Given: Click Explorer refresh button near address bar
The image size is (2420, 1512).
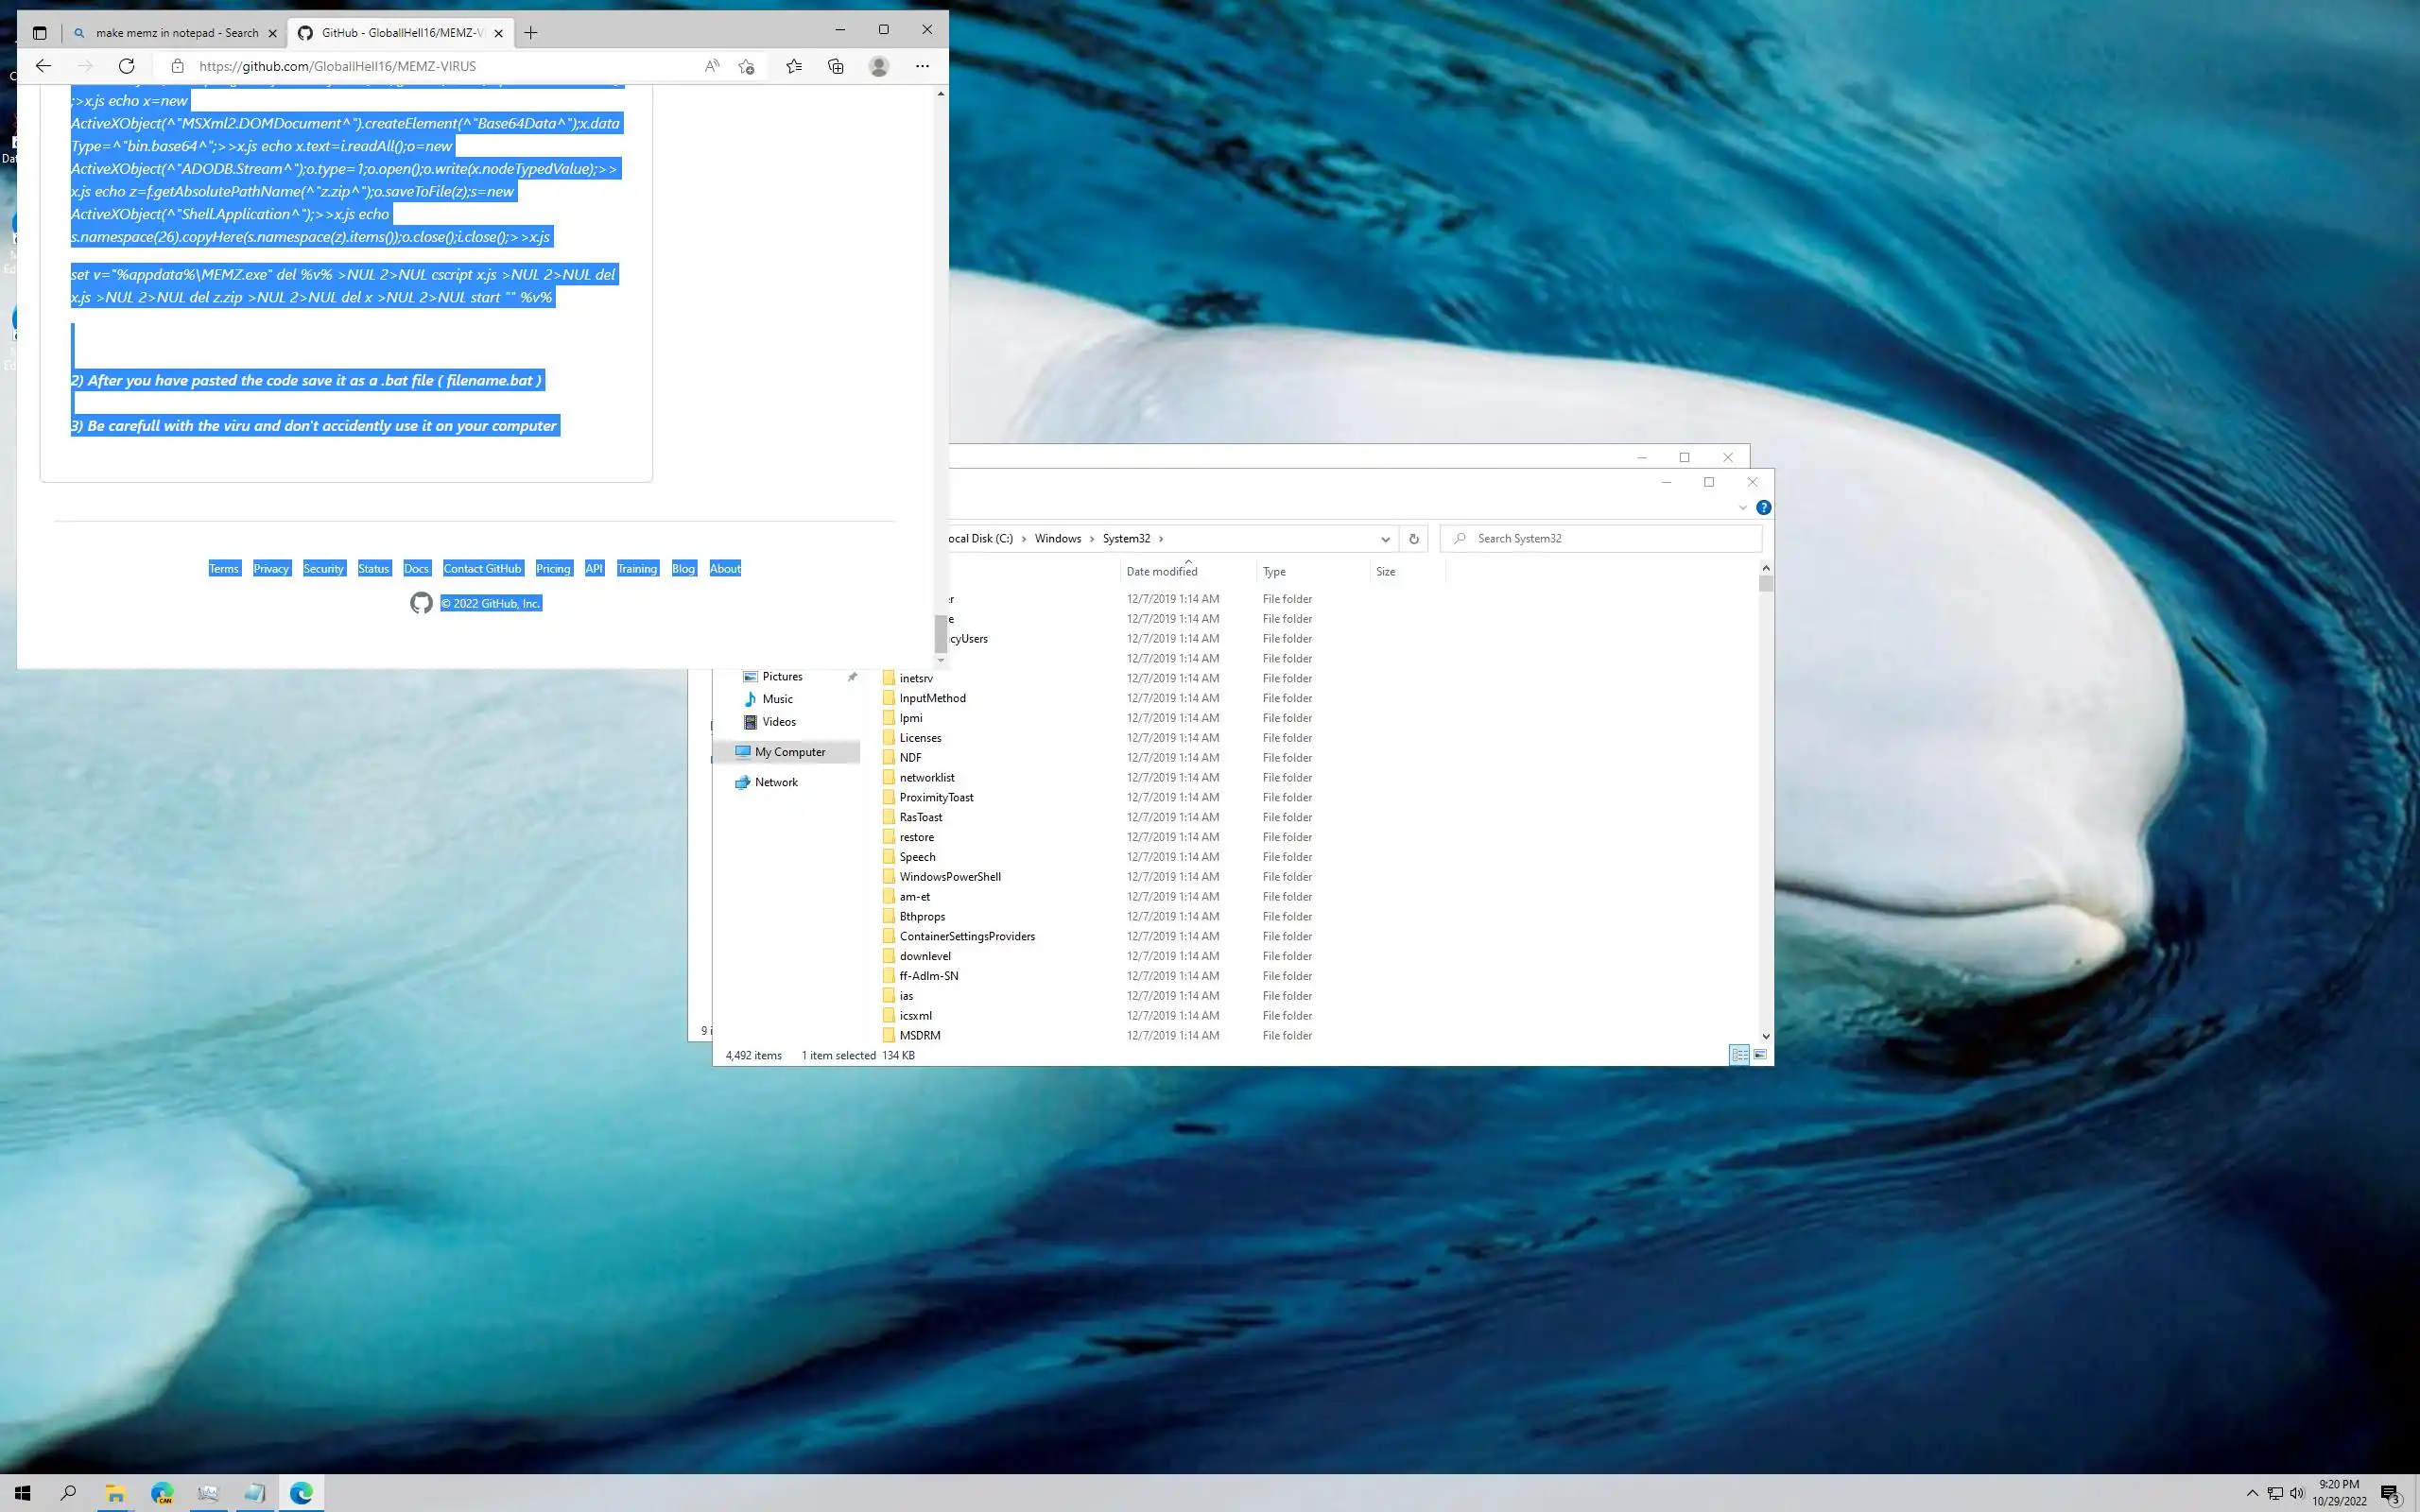Looking at the screenshot, I should coord(1413,539).
